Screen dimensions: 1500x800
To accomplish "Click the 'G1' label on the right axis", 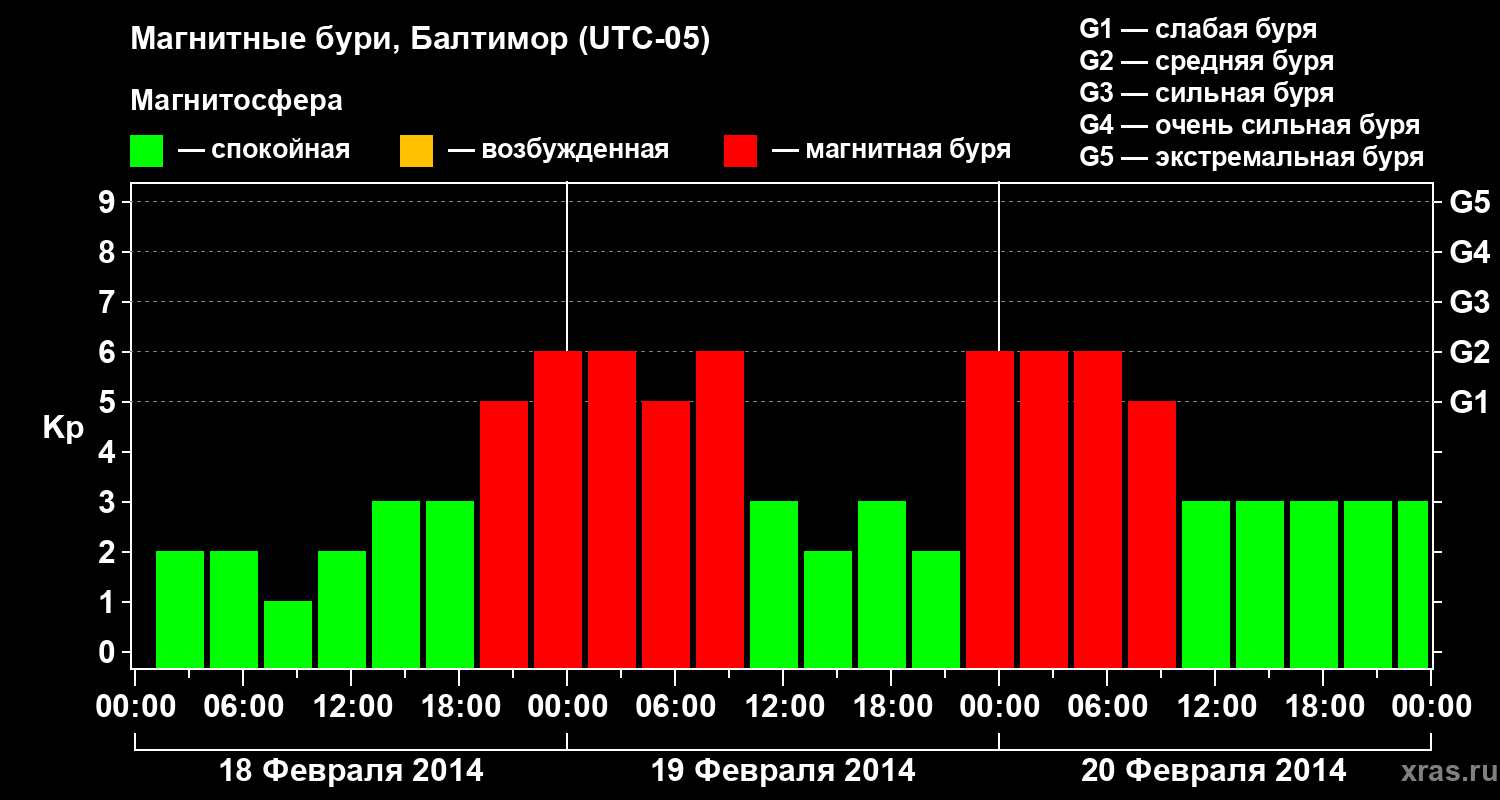I will point(1469,402).
